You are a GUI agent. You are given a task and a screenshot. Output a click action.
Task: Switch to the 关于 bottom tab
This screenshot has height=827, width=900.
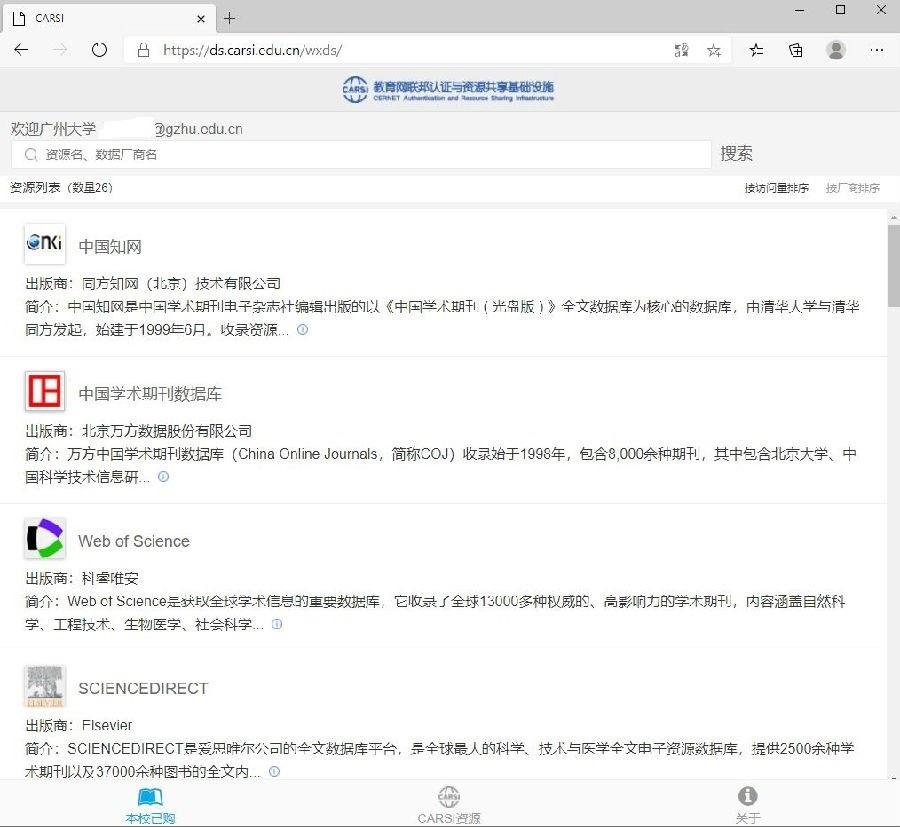(x=748, y=805)
